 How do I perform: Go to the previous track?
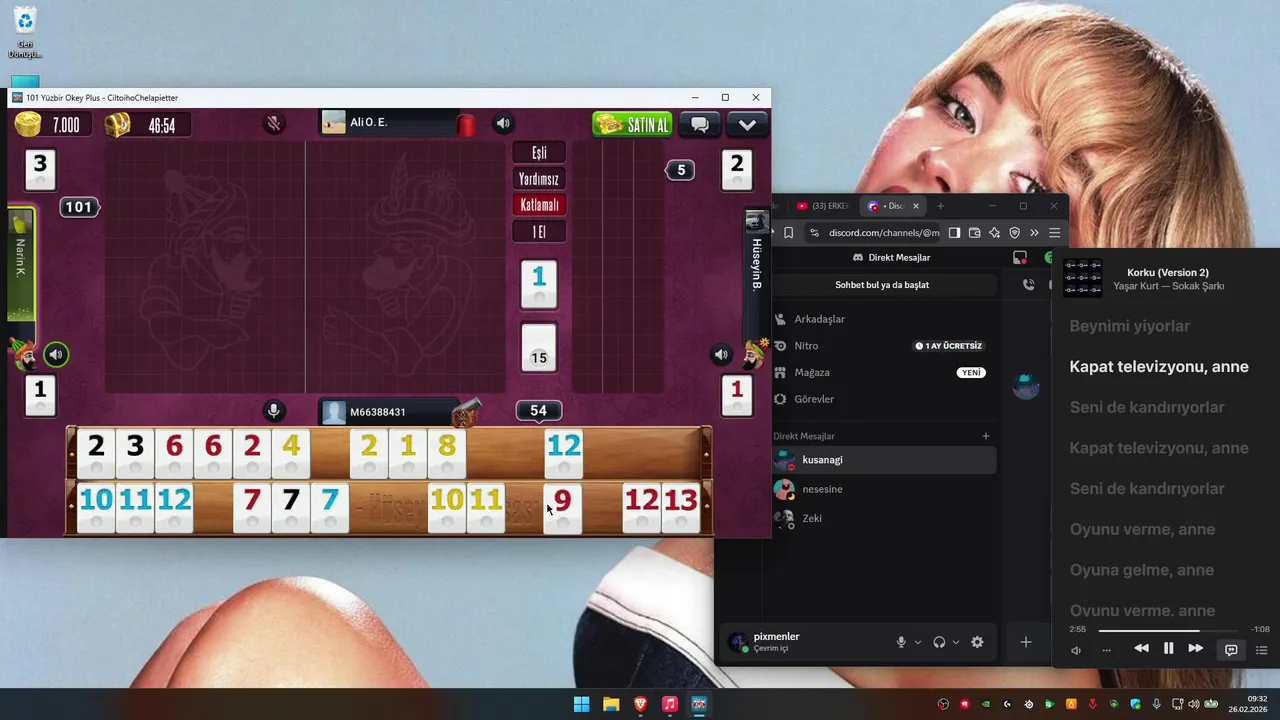click(1141, 649)
